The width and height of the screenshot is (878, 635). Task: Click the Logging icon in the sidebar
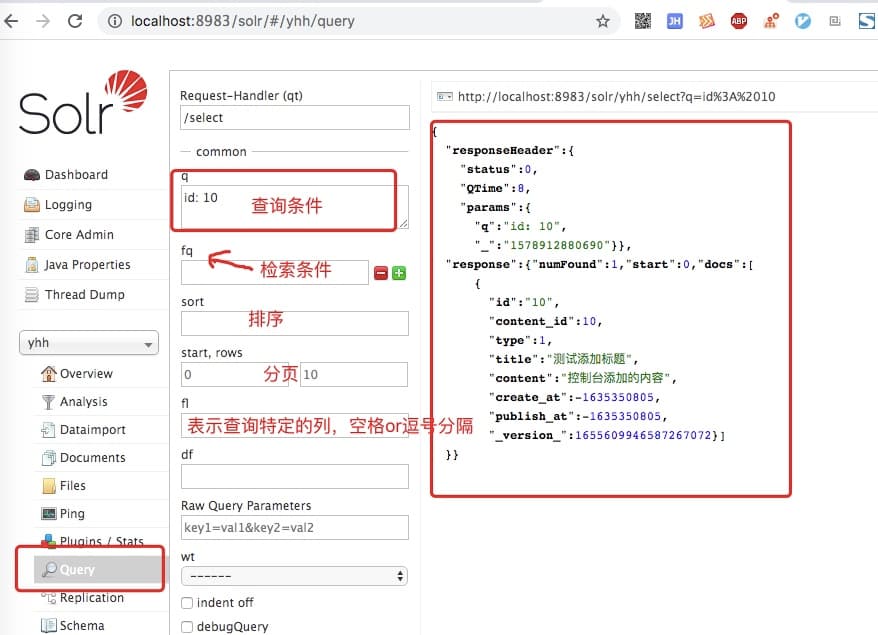(x=32, y=205)
